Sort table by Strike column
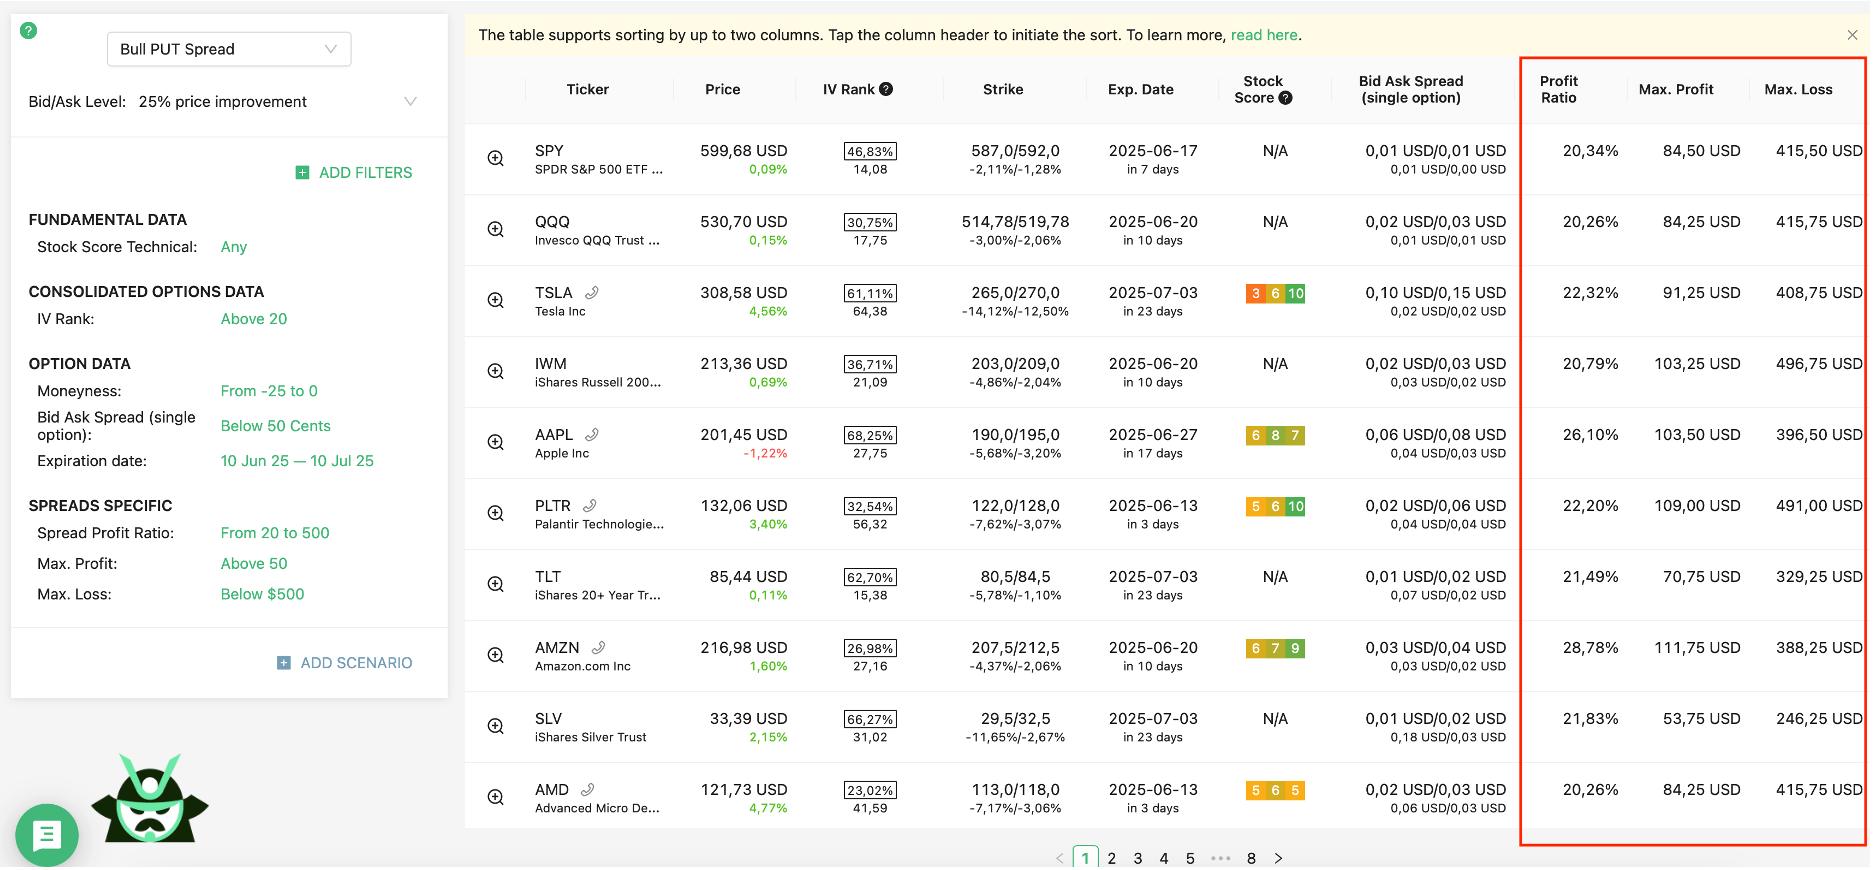 point(1003,89)
